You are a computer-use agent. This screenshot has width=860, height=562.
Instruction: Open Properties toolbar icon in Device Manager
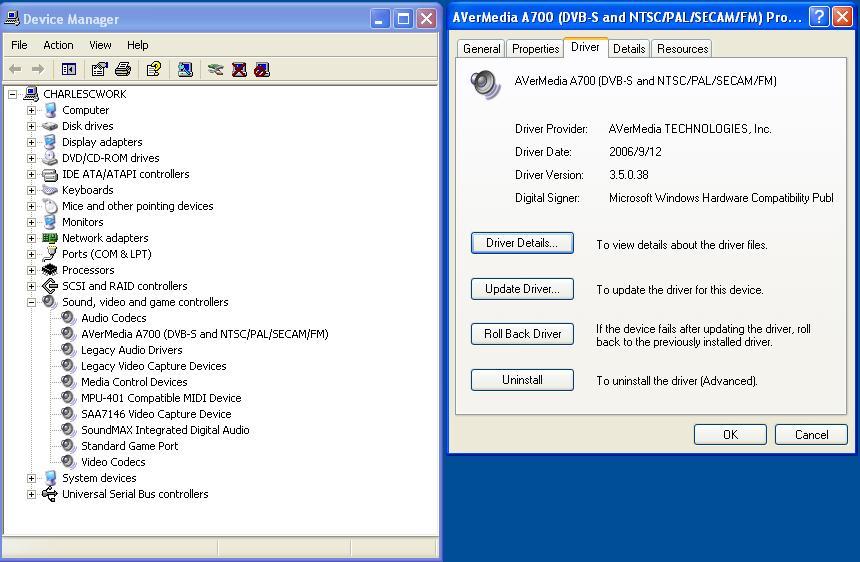point(99,69)
